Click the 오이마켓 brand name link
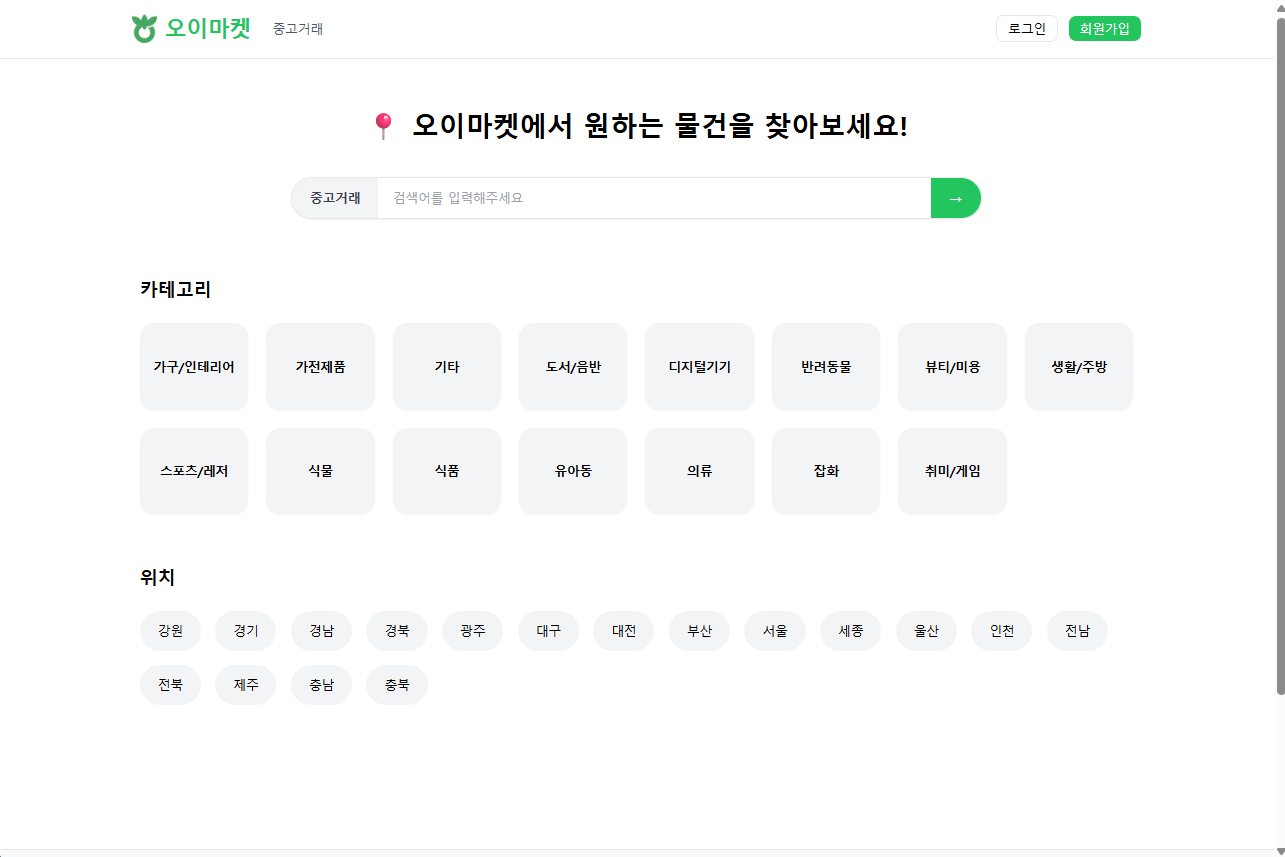Image resolution: width=1285 pixels, height=857 pixels. [208, 29]
